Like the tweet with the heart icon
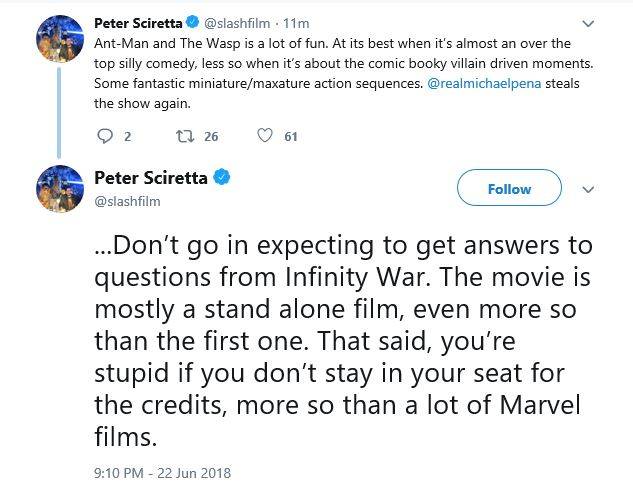Screen dimensions: 633x491 [265, 137]
